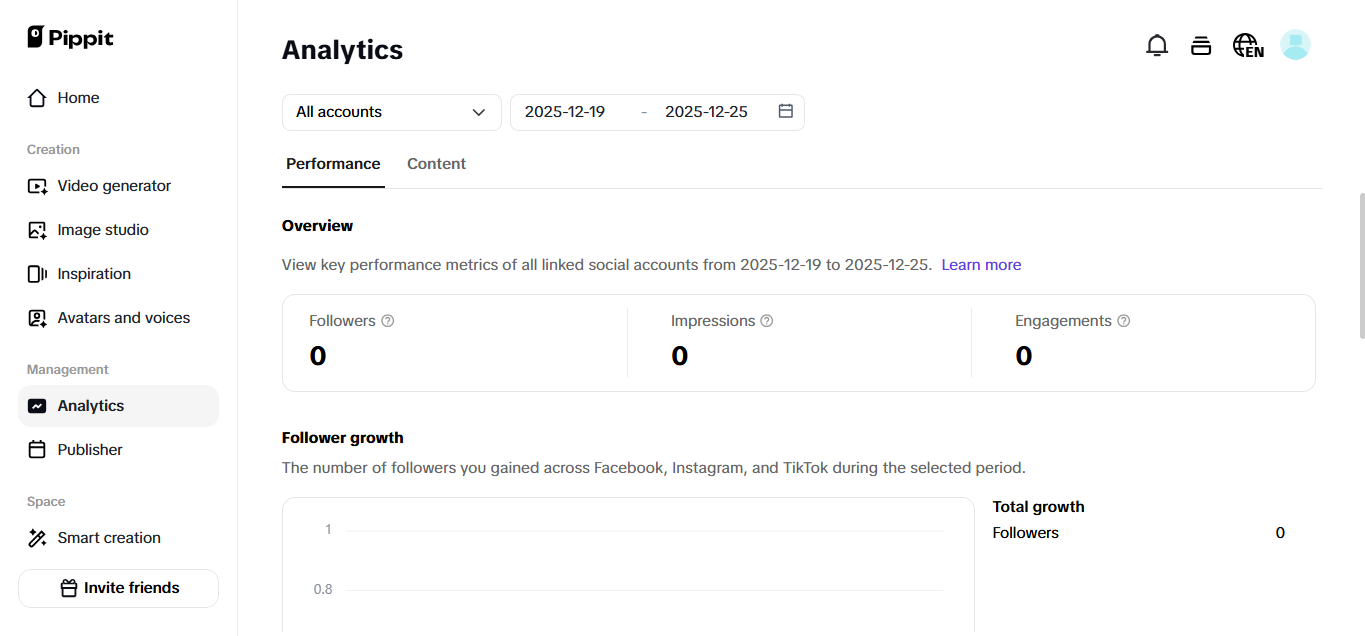Open the profile avatar menu

tap(1295, 45)
